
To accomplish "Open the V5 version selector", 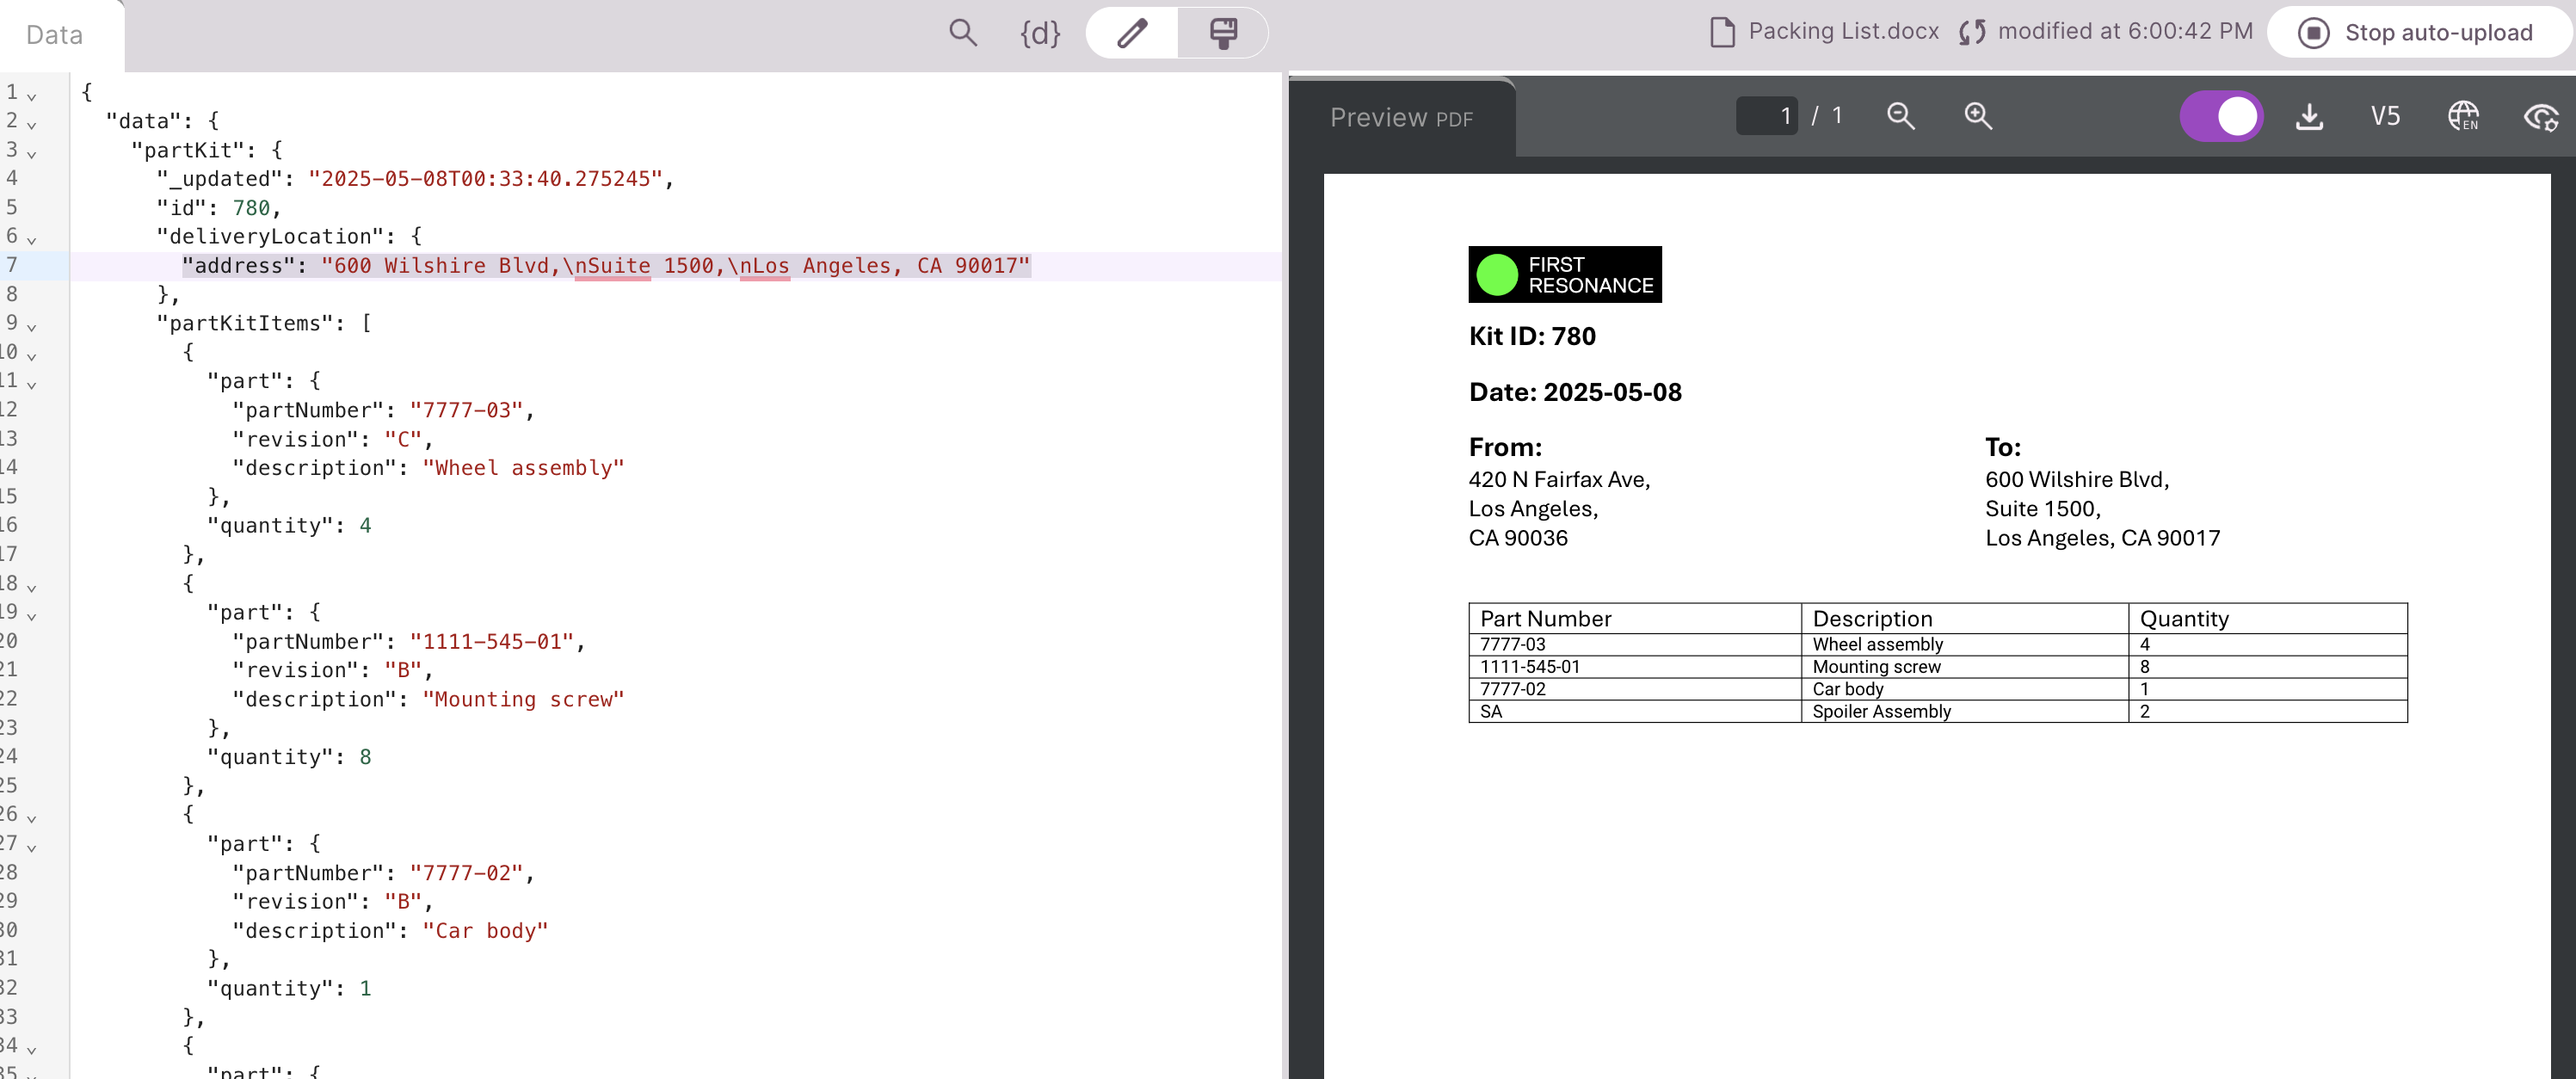I will (2385, 116).
